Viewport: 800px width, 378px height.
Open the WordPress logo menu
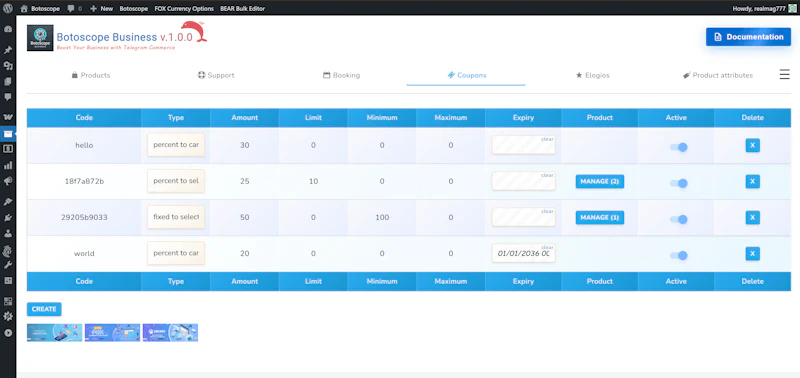(8, 8)
